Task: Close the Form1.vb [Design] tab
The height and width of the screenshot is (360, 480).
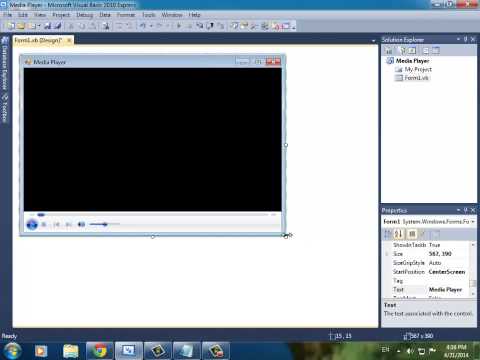Action: point(69,40)
